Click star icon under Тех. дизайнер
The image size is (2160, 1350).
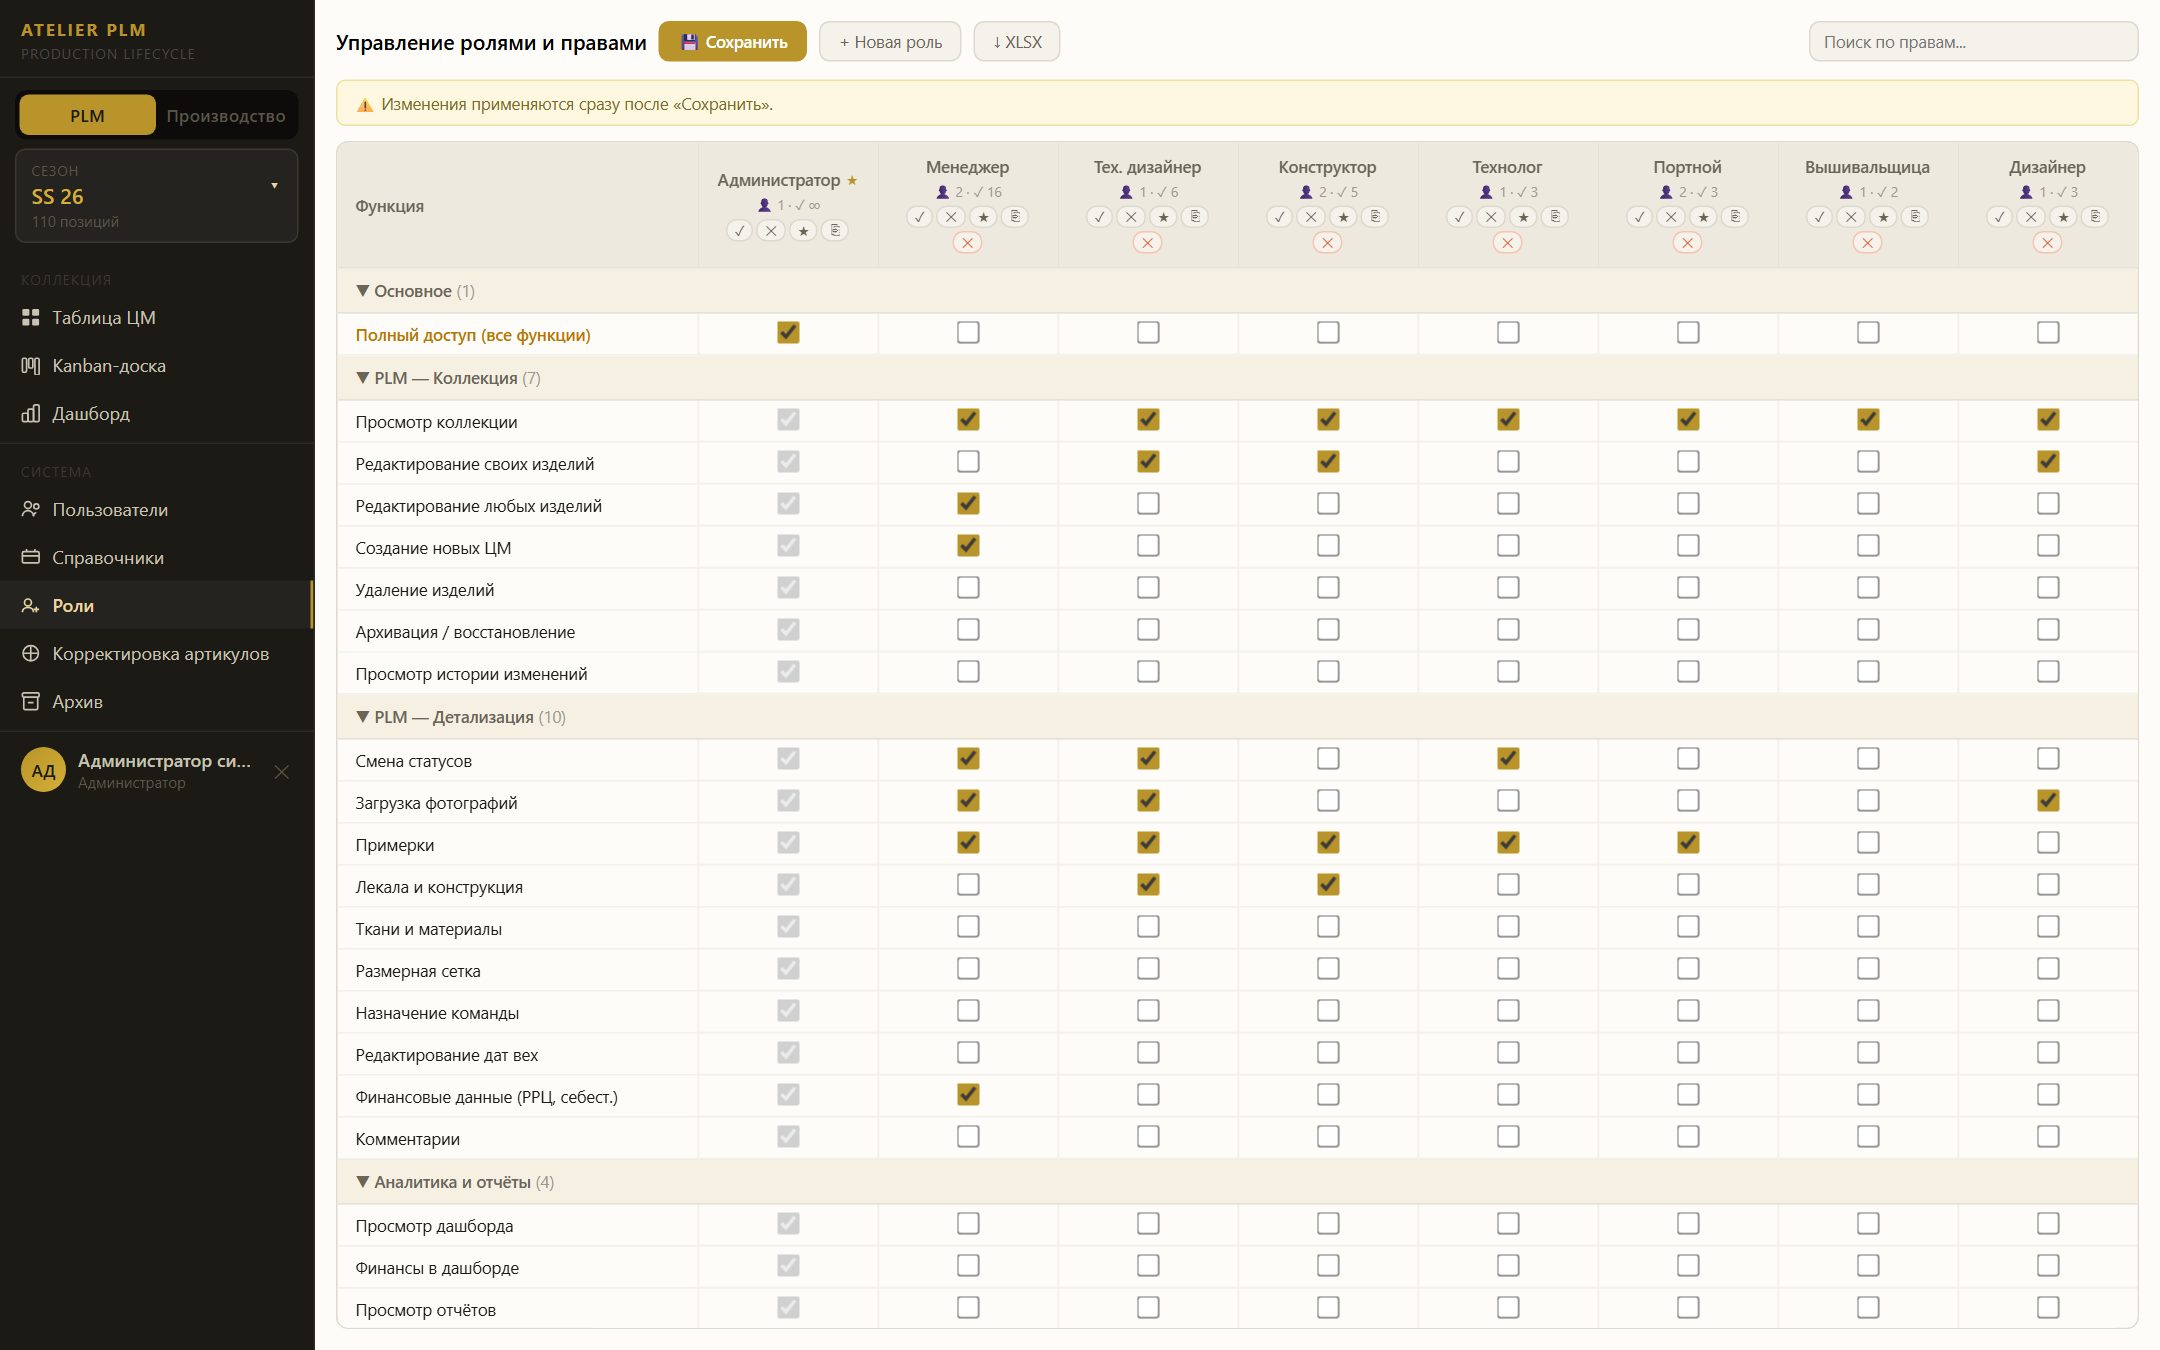1163,217
